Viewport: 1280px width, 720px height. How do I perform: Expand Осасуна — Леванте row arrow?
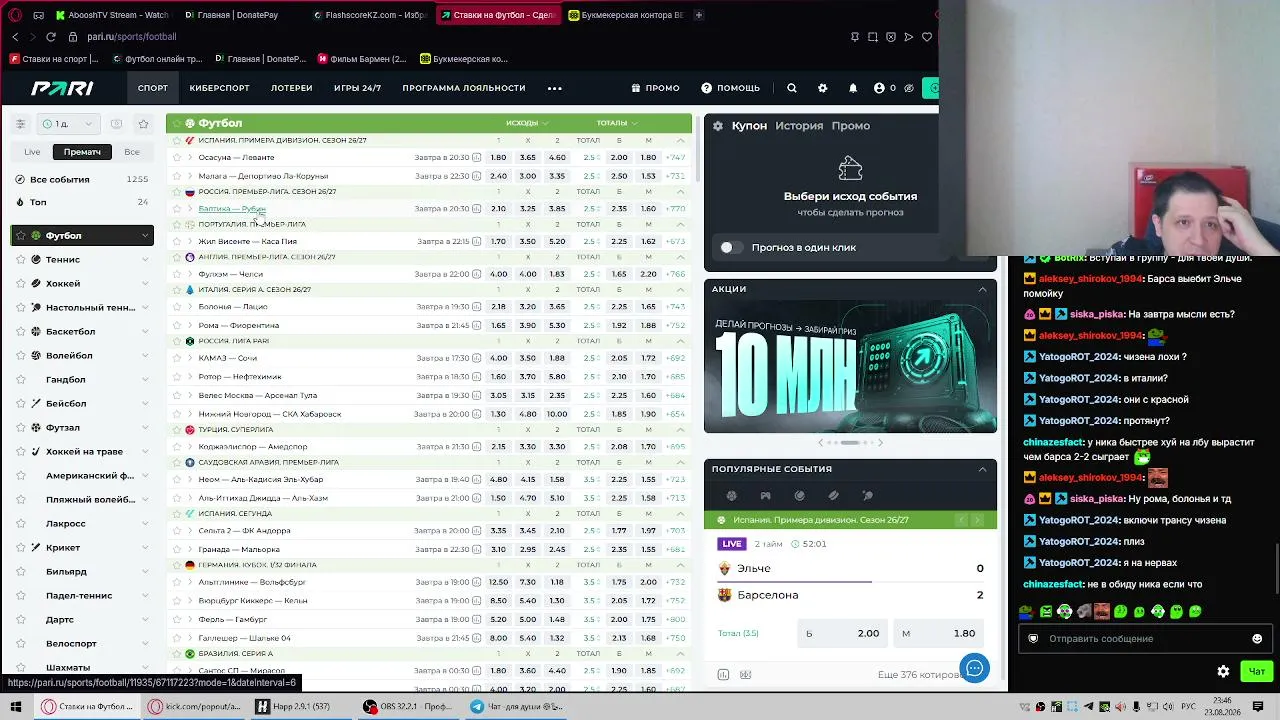point(190,158)
